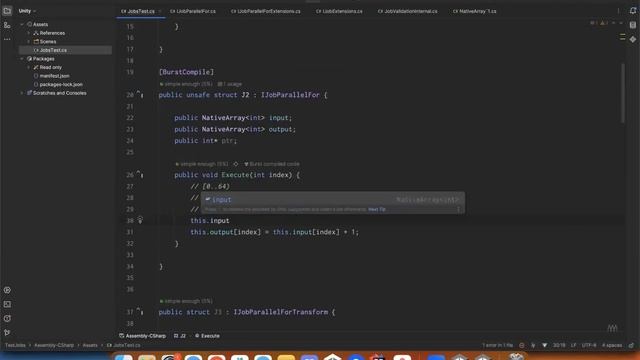640x360 pixels.
Task: Close the JobsTest.cs tab
Action: (160, 11)
